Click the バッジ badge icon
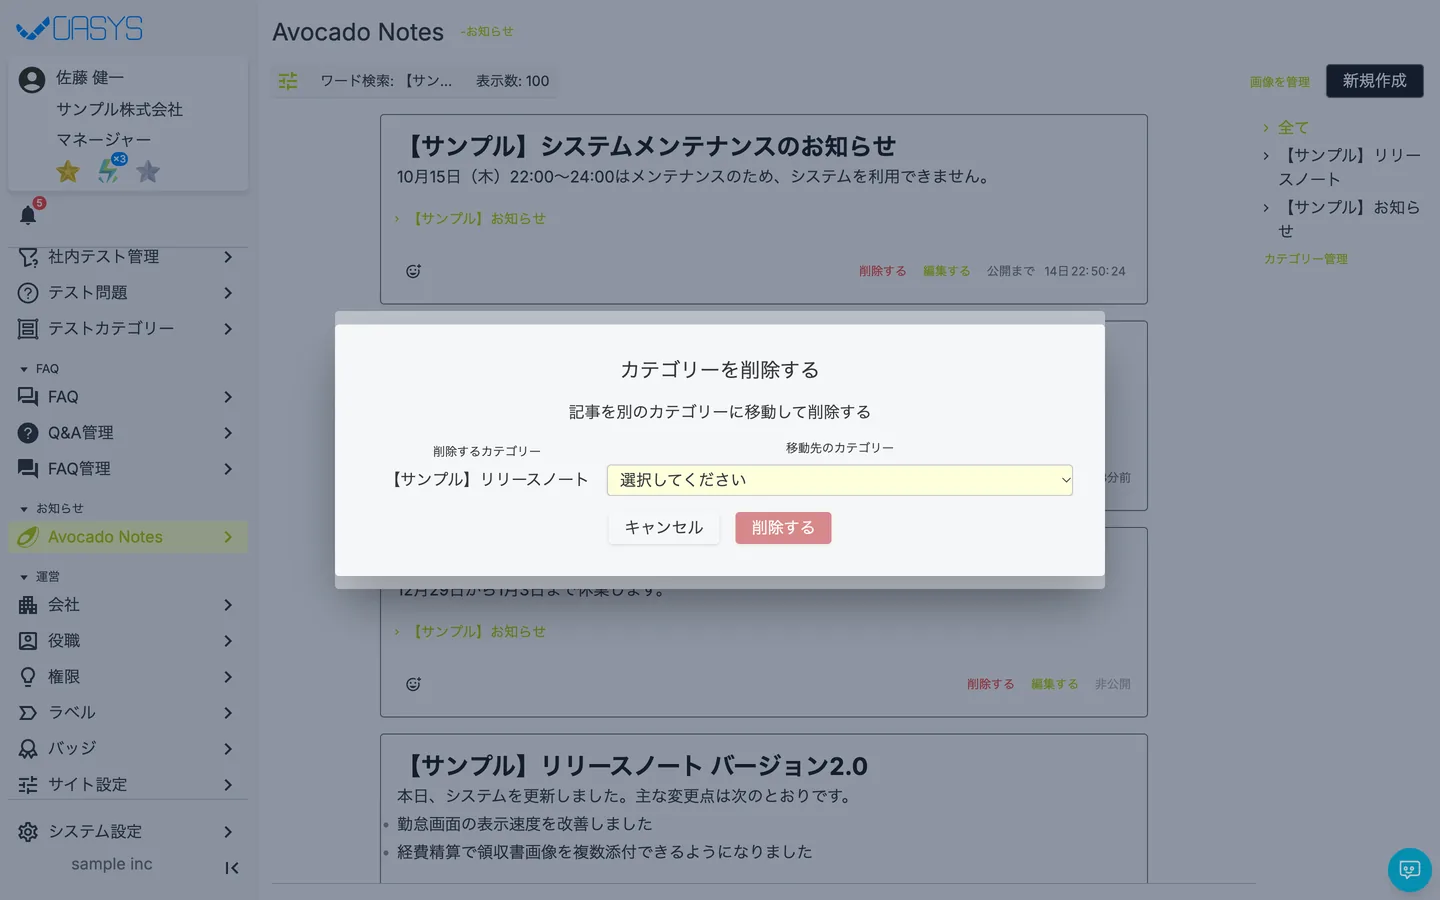Viewport: 1440px width, 900px height. tap(28, 749)
